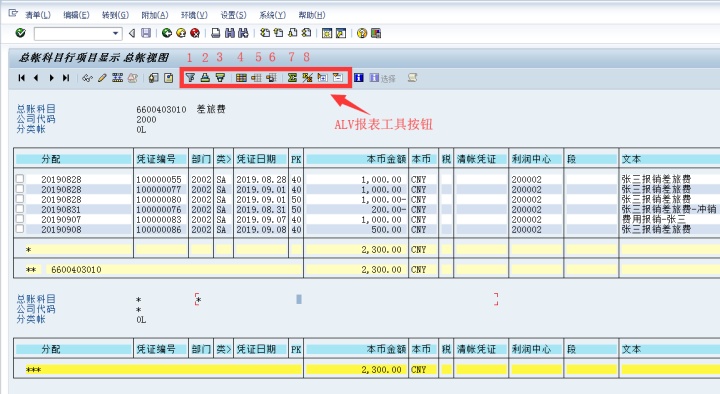This screenshot has width=720, height=394.
Task: Click the Change Layout grid icon
Action: (241, 78)
